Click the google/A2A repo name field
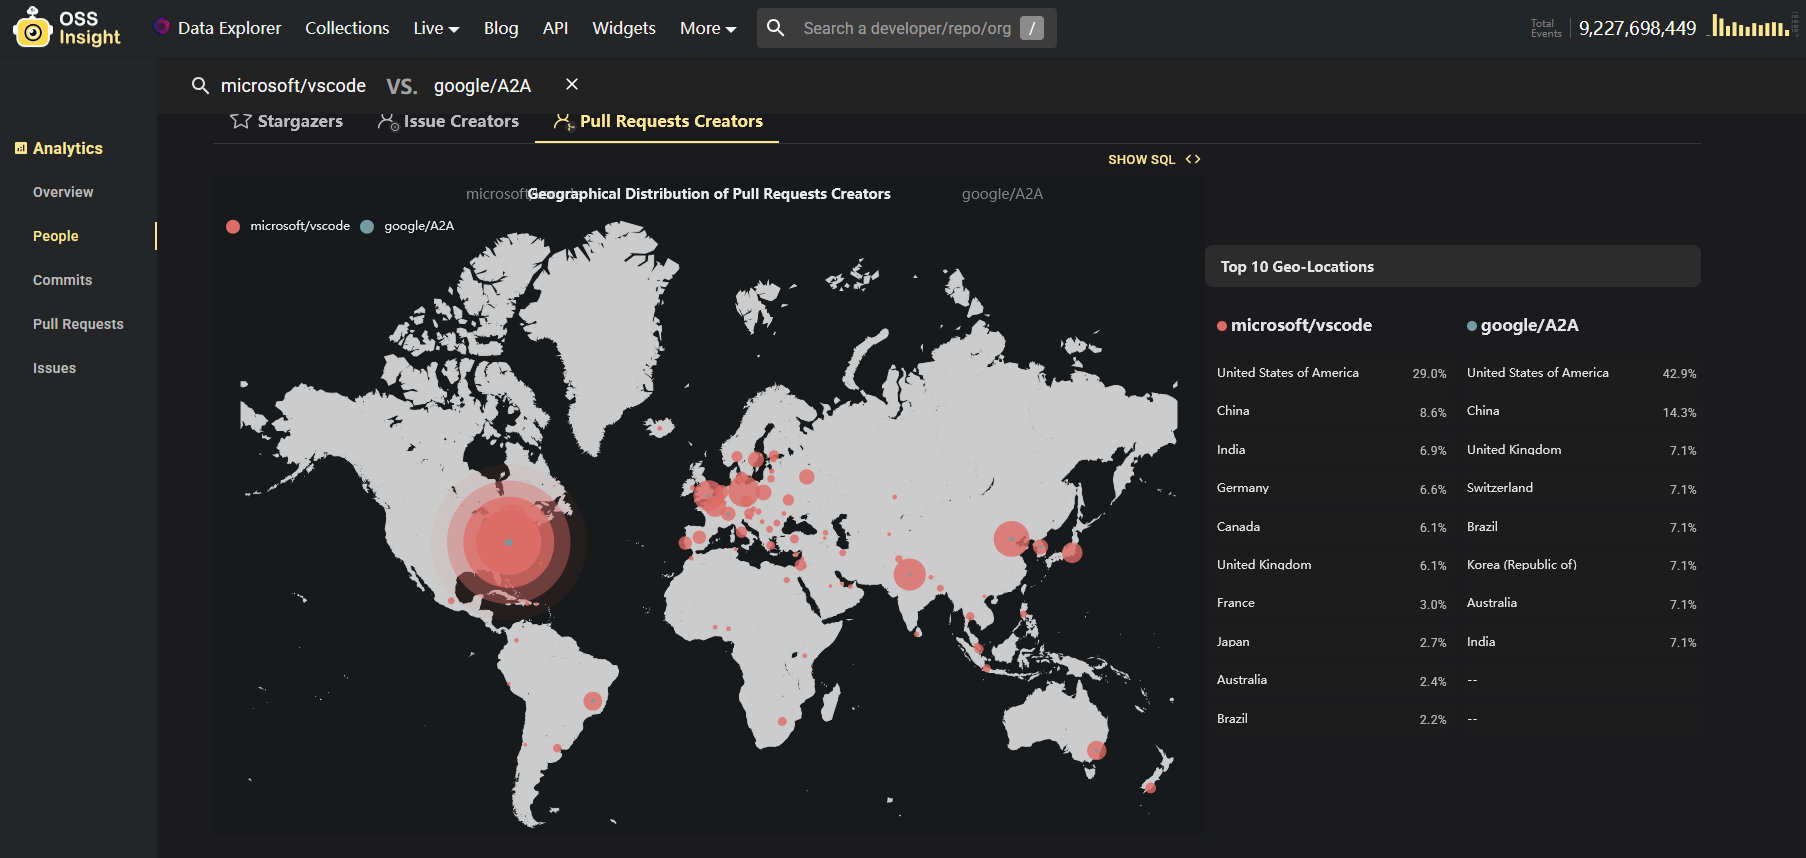1806x858 pixels. point(482,86)
